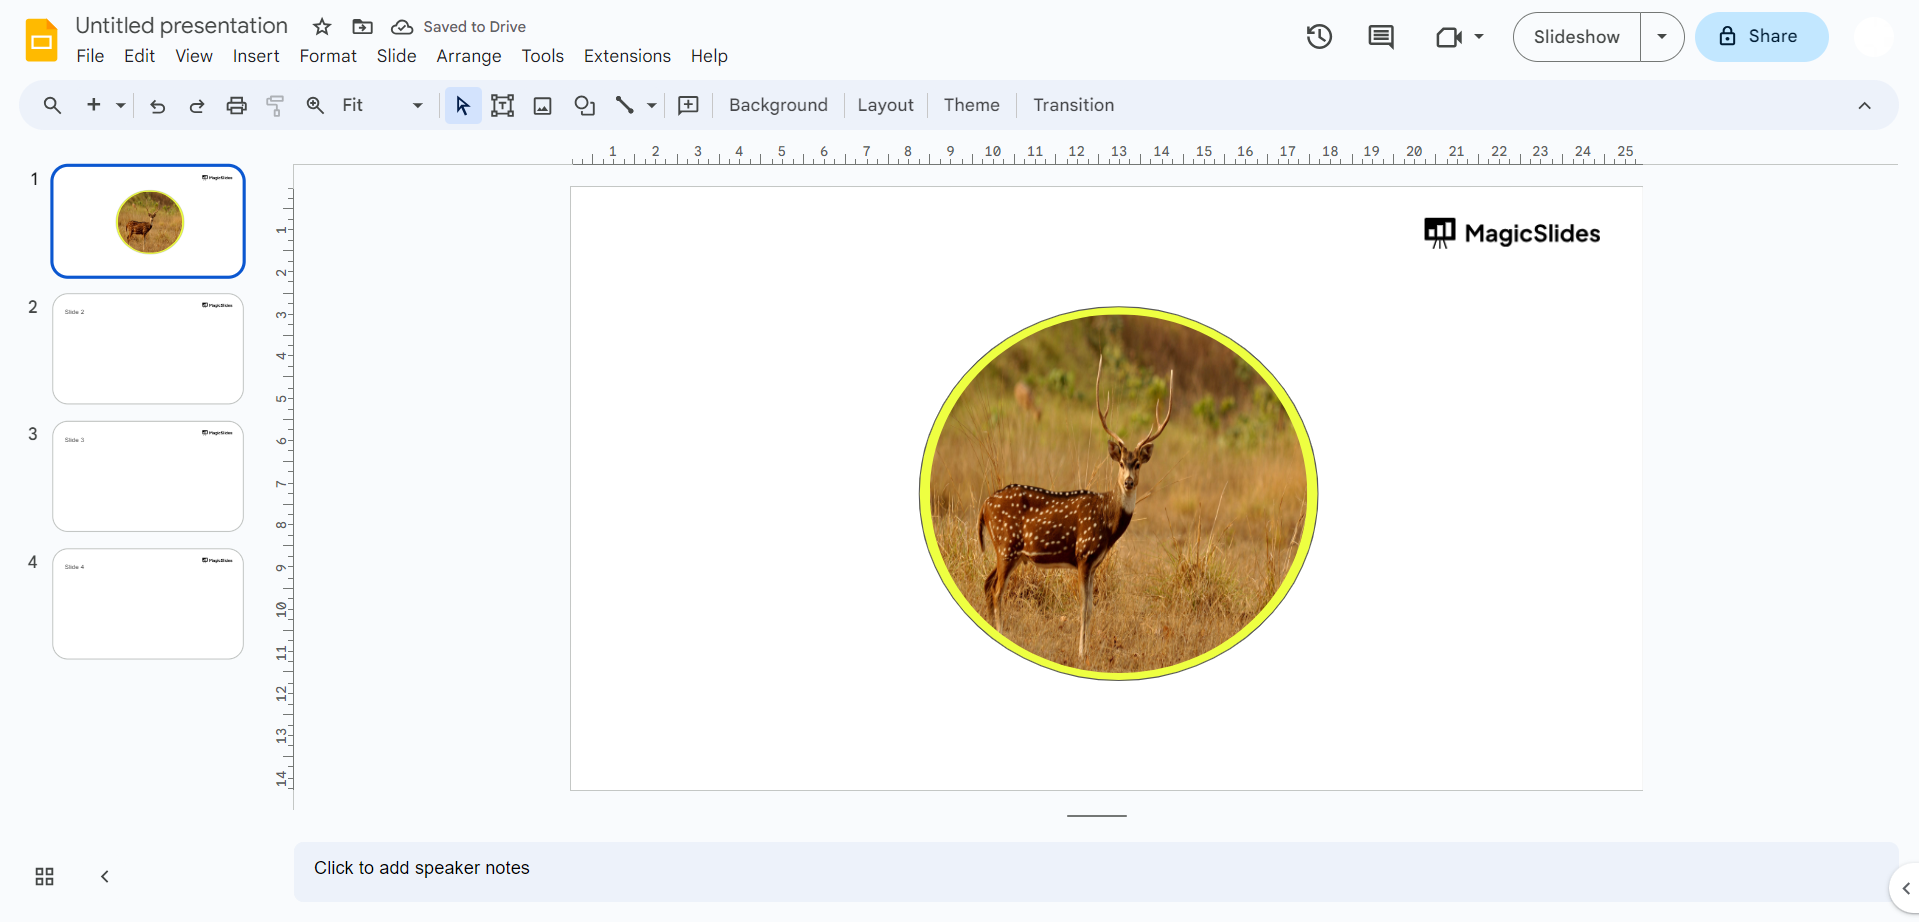Expand the new slide layout dropdown
The height and width of the screenshot is (923, 1919).
point(121,106)
